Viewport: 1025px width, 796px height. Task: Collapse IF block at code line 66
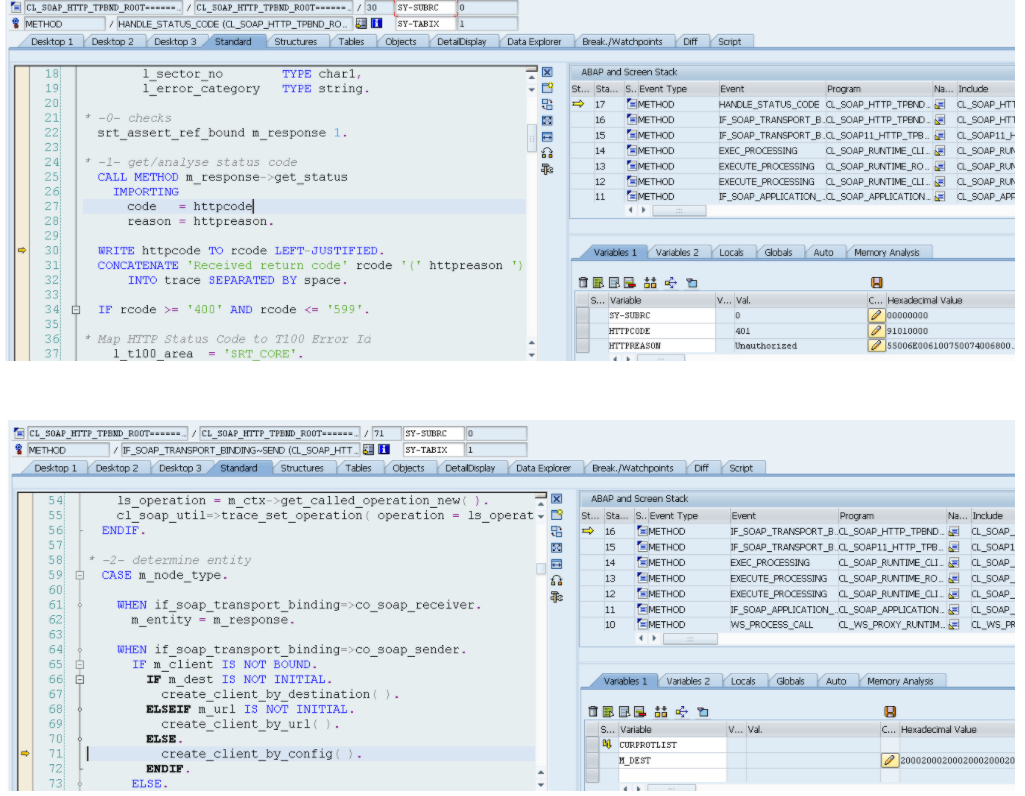coord(80,680)
